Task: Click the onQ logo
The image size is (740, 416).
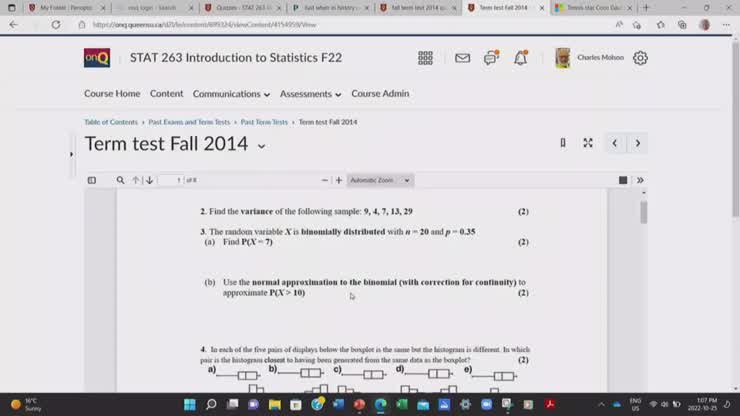Action: coord(97,58)
